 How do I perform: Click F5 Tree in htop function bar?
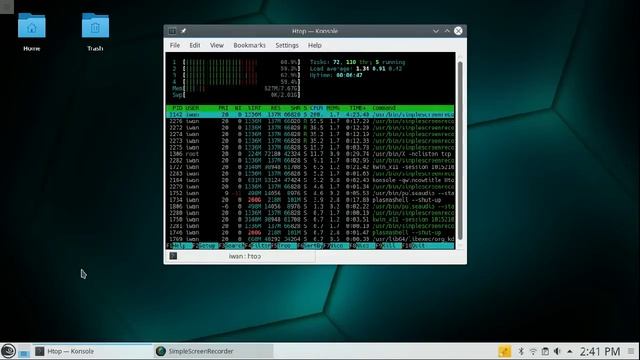coord(284,246)
